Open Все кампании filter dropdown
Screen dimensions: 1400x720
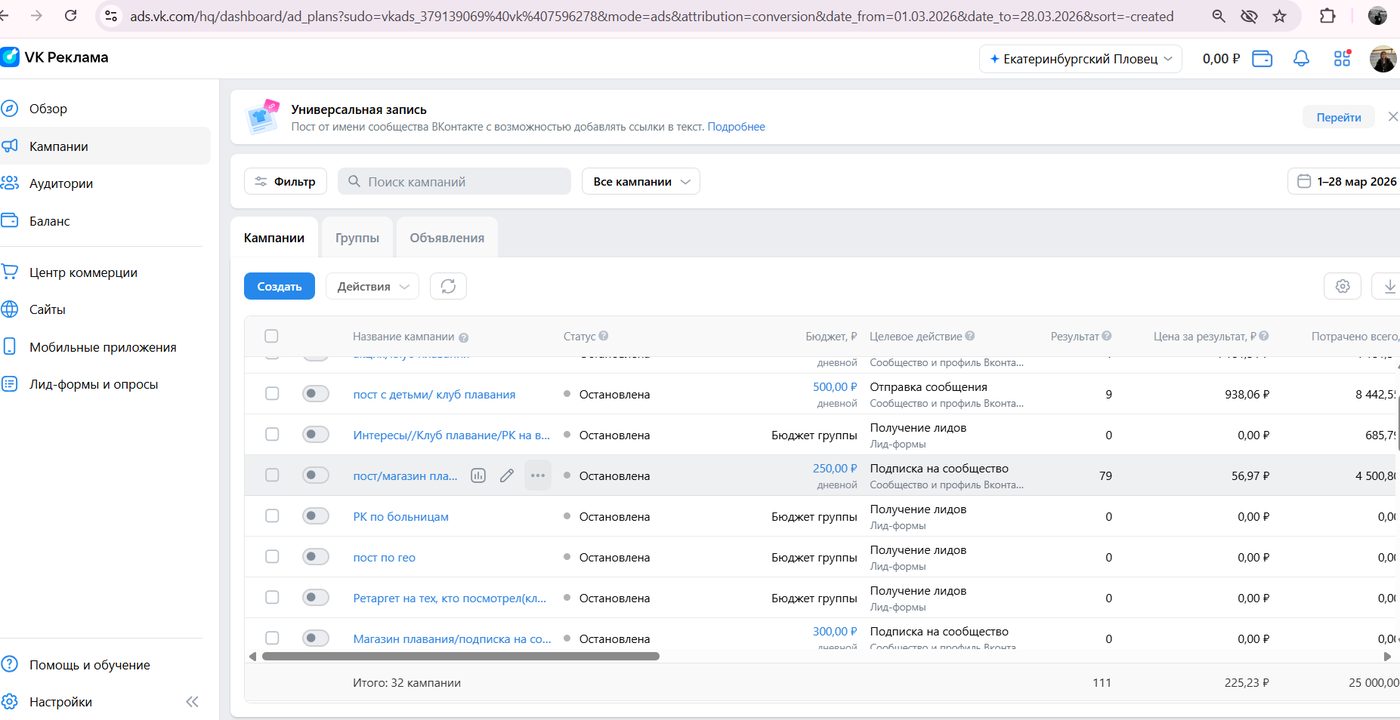641,181
